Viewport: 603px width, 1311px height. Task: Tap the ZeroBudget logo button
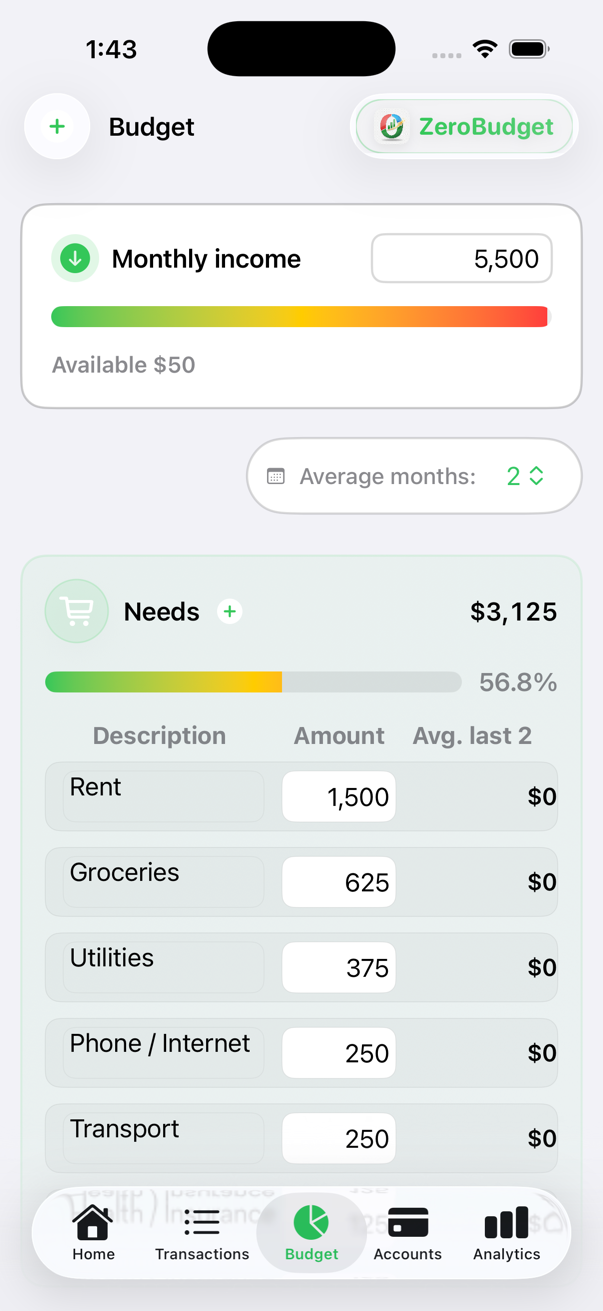click(465, 127)
